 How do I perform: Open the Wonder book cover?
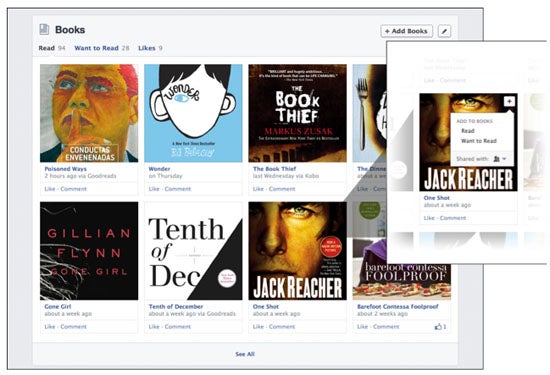point(193,113)
